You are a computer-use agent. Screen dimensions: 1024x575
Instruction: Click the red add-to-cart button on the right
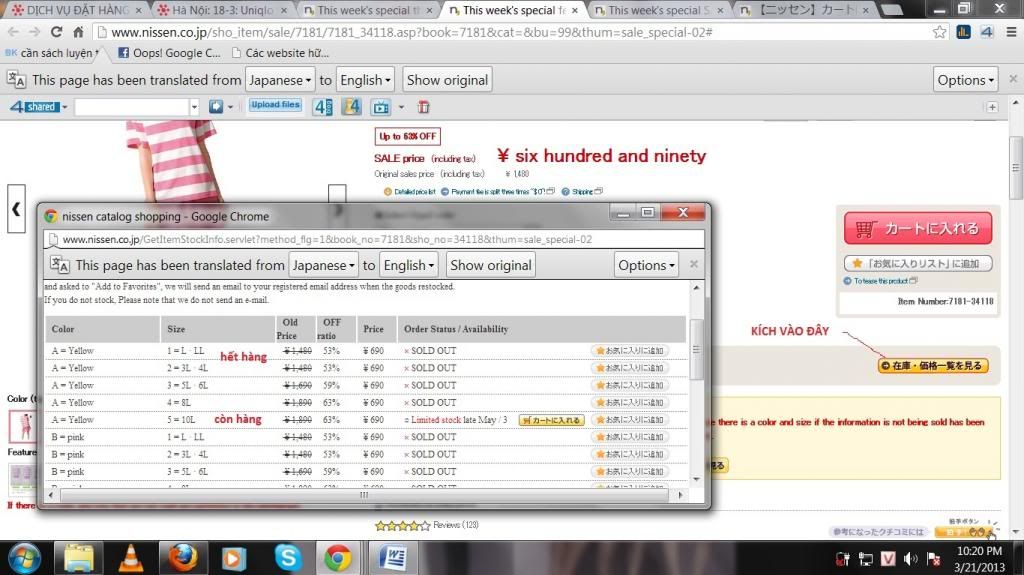[x=918, y=228]
